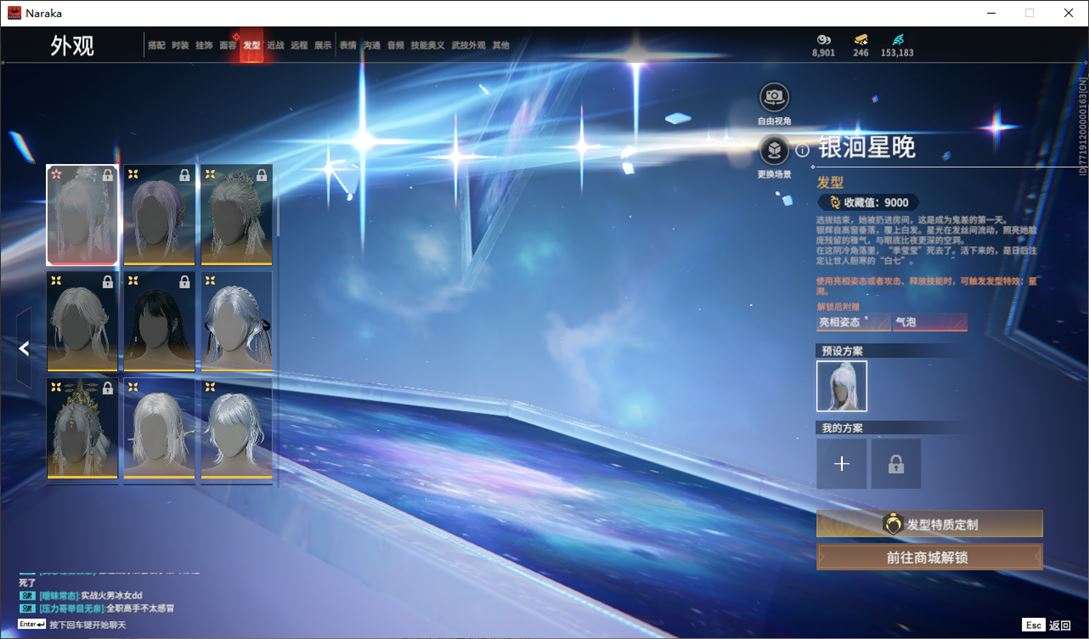Select the first locked white hairstyle thumbnail
1089x639 pixels.
point(82,215)
